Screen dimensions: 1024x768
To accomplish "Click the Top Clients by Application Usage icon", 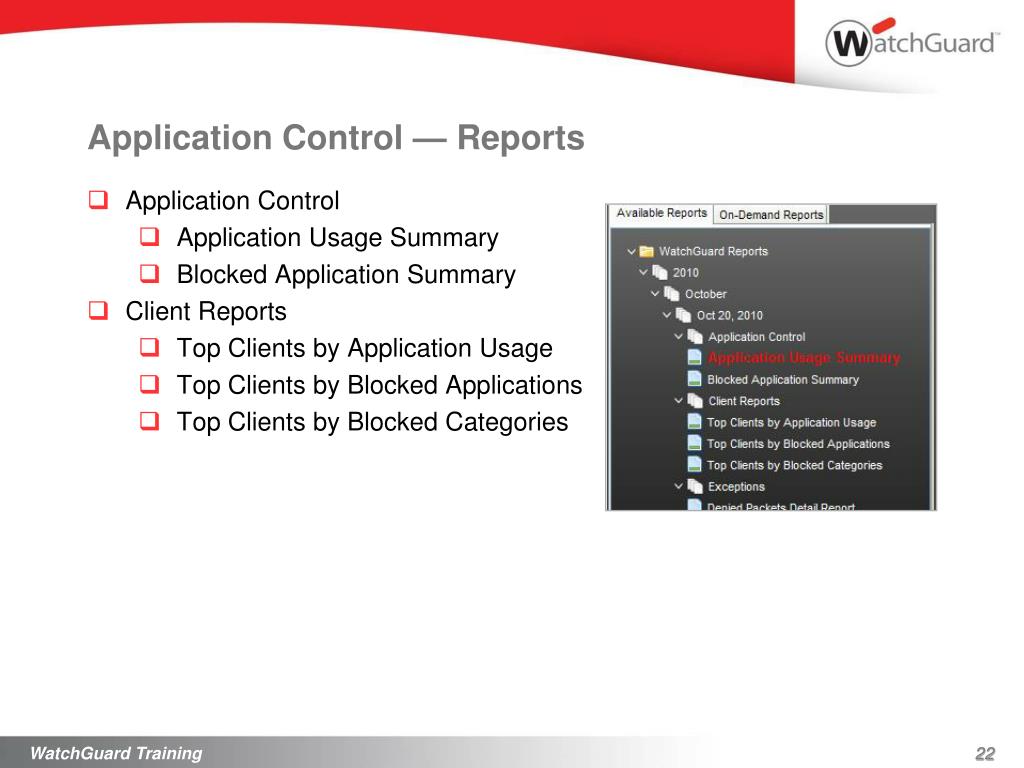I will pyautogui.click(x=694, y=423).
